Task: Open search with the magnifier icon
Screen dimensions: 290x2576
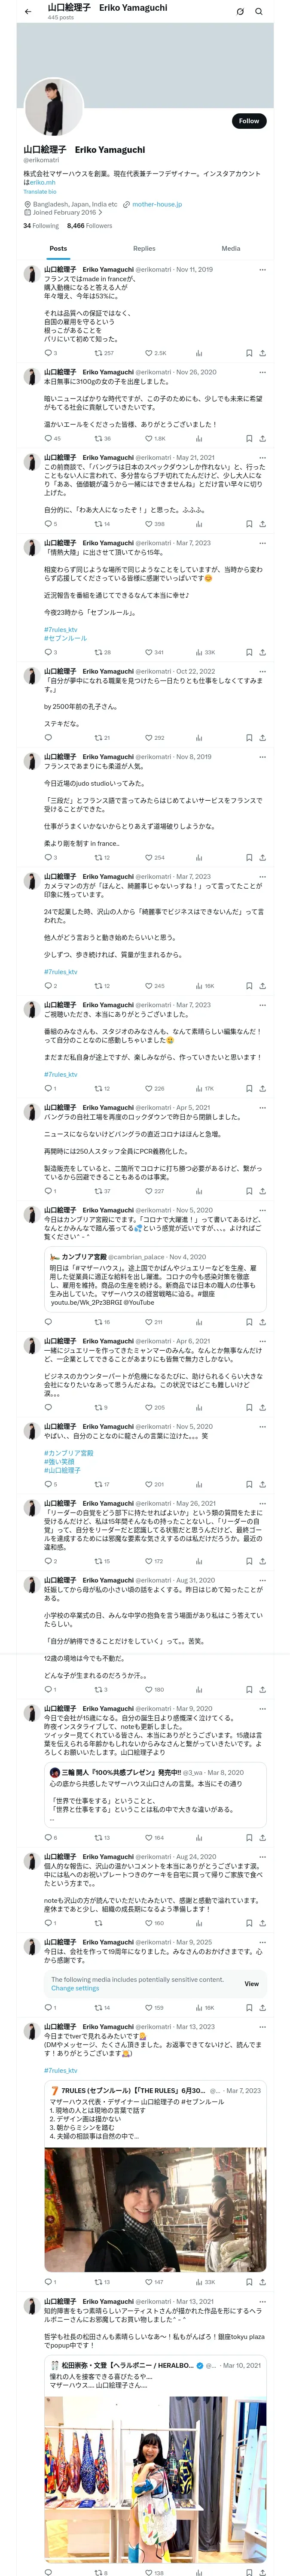Action: tap(258, 12)
